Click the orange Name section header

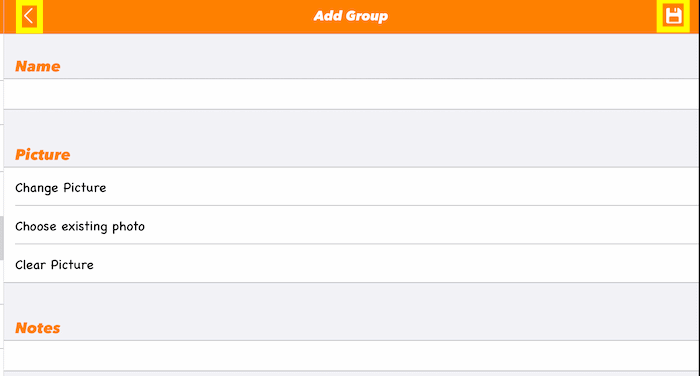[x=38, y=66]
